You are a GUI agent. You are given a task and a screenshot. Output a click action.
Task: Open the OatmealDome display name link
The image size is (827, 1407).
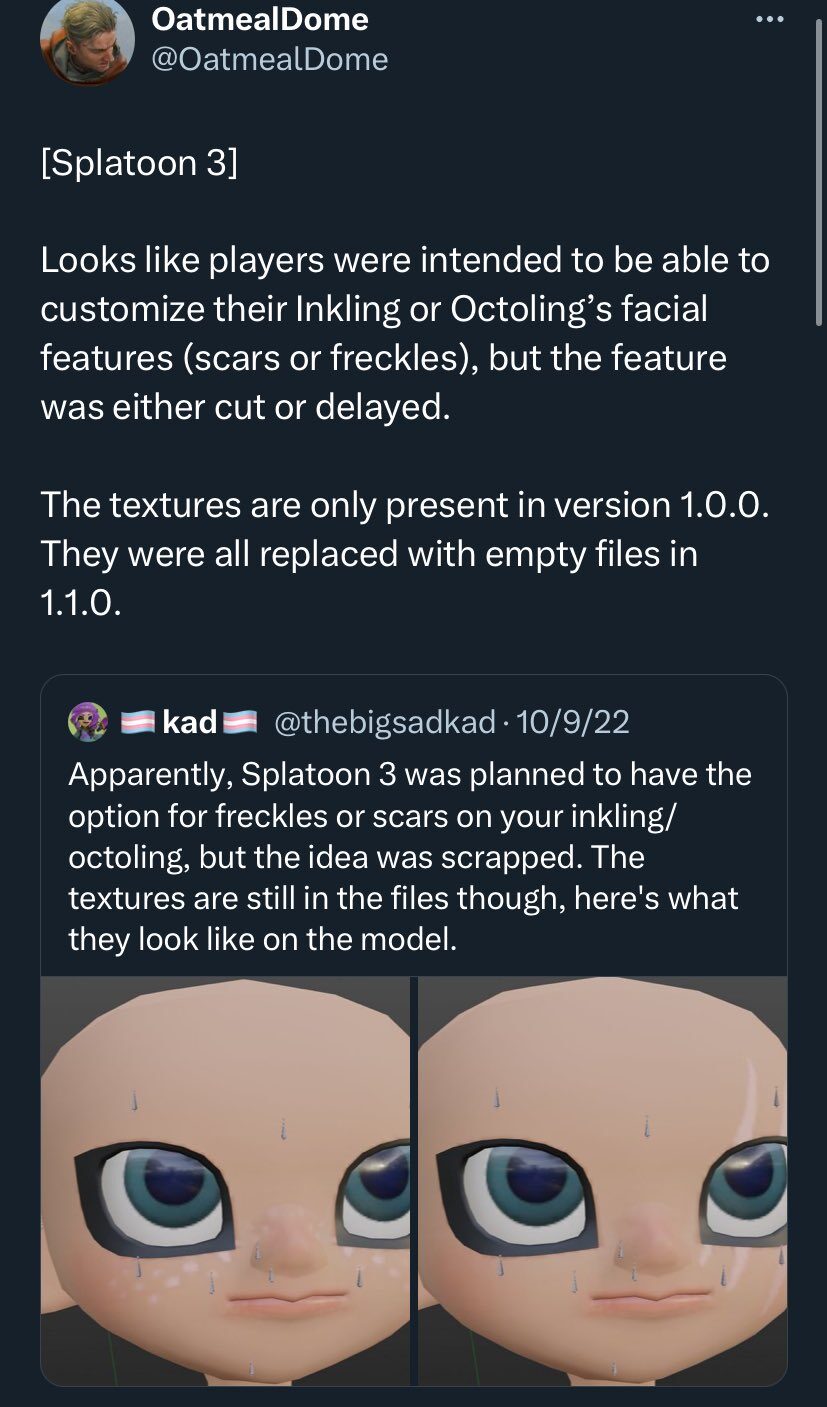[x=260, y=18]
